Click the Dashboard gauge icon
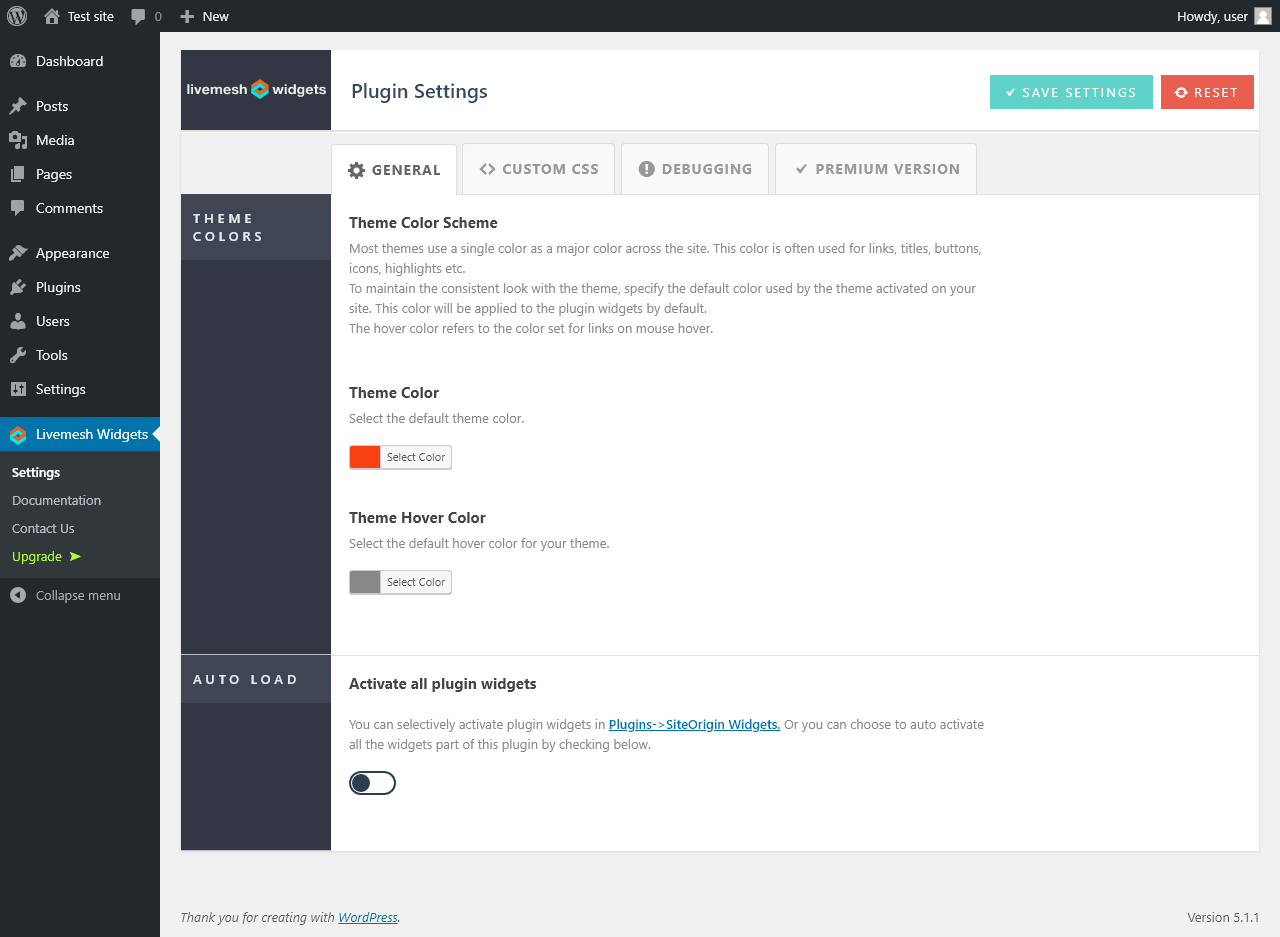The height and width of the screenshot is (937, 1280). pyautogui.click(x=18, y=61)
